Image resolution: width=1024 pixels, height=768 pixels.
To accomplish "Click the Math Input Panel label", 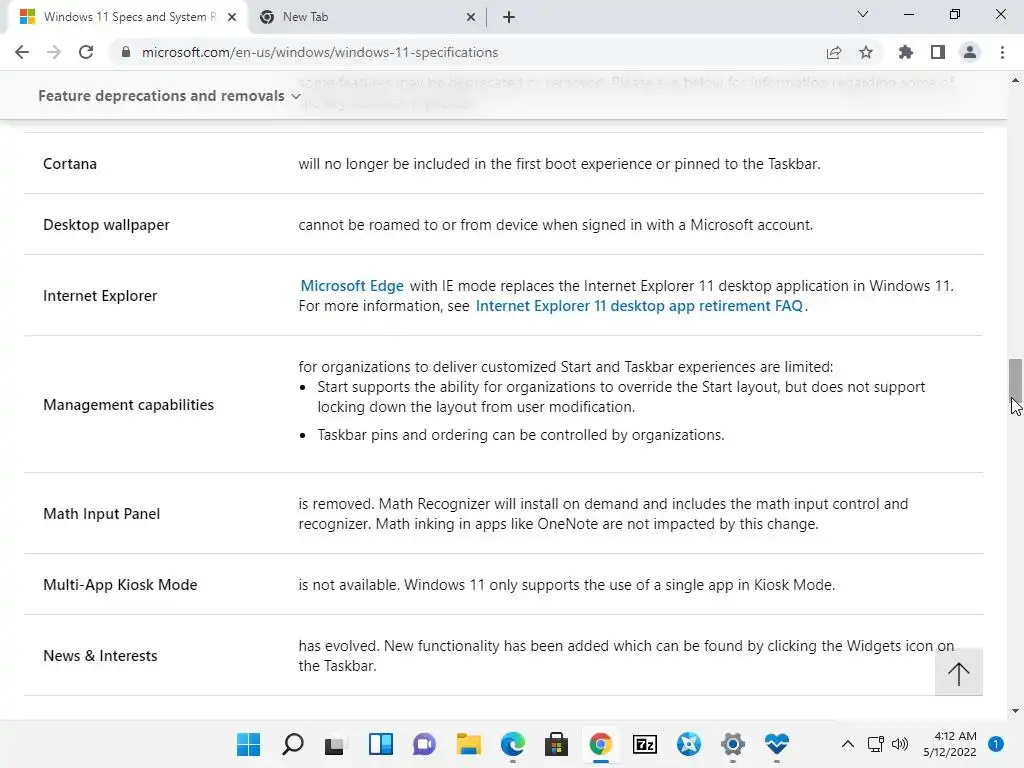I will coord(101,514).
